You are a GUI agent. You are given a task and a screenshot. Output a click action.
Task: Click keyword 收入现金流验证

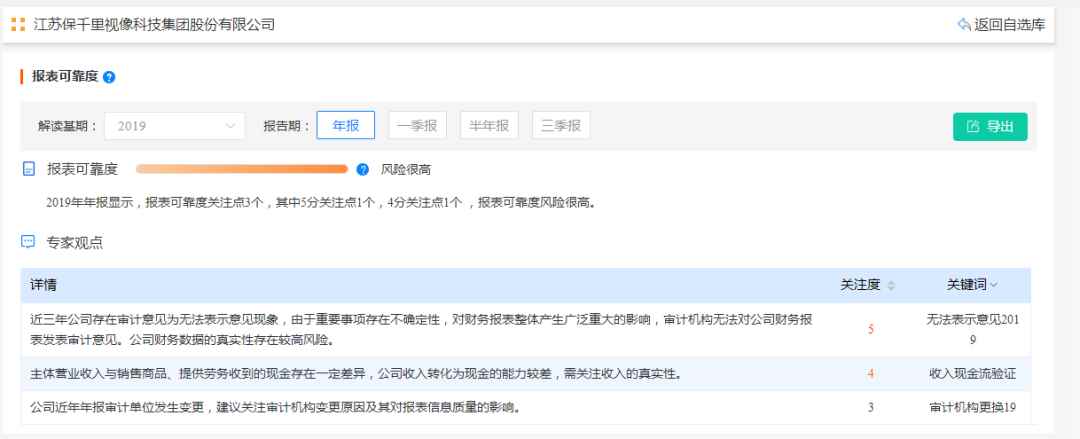[x=972, y=374]
